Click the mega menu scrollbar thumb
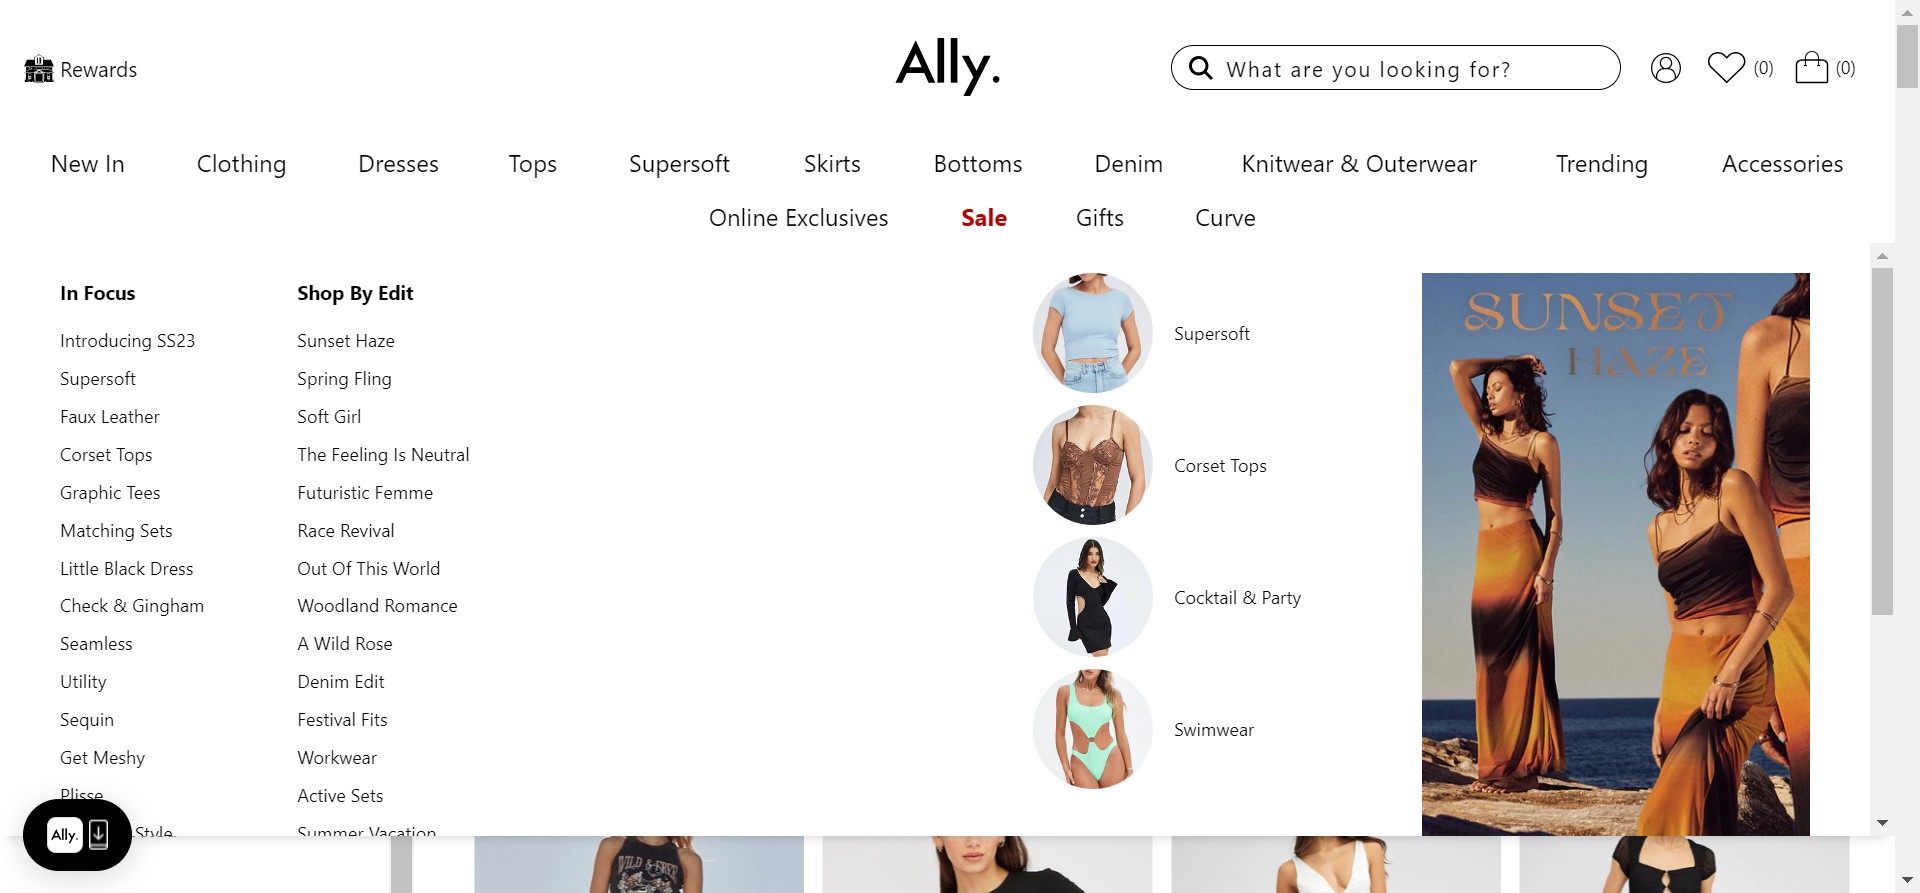The width and height of the screenshot is (1920, 893). 1882,441
